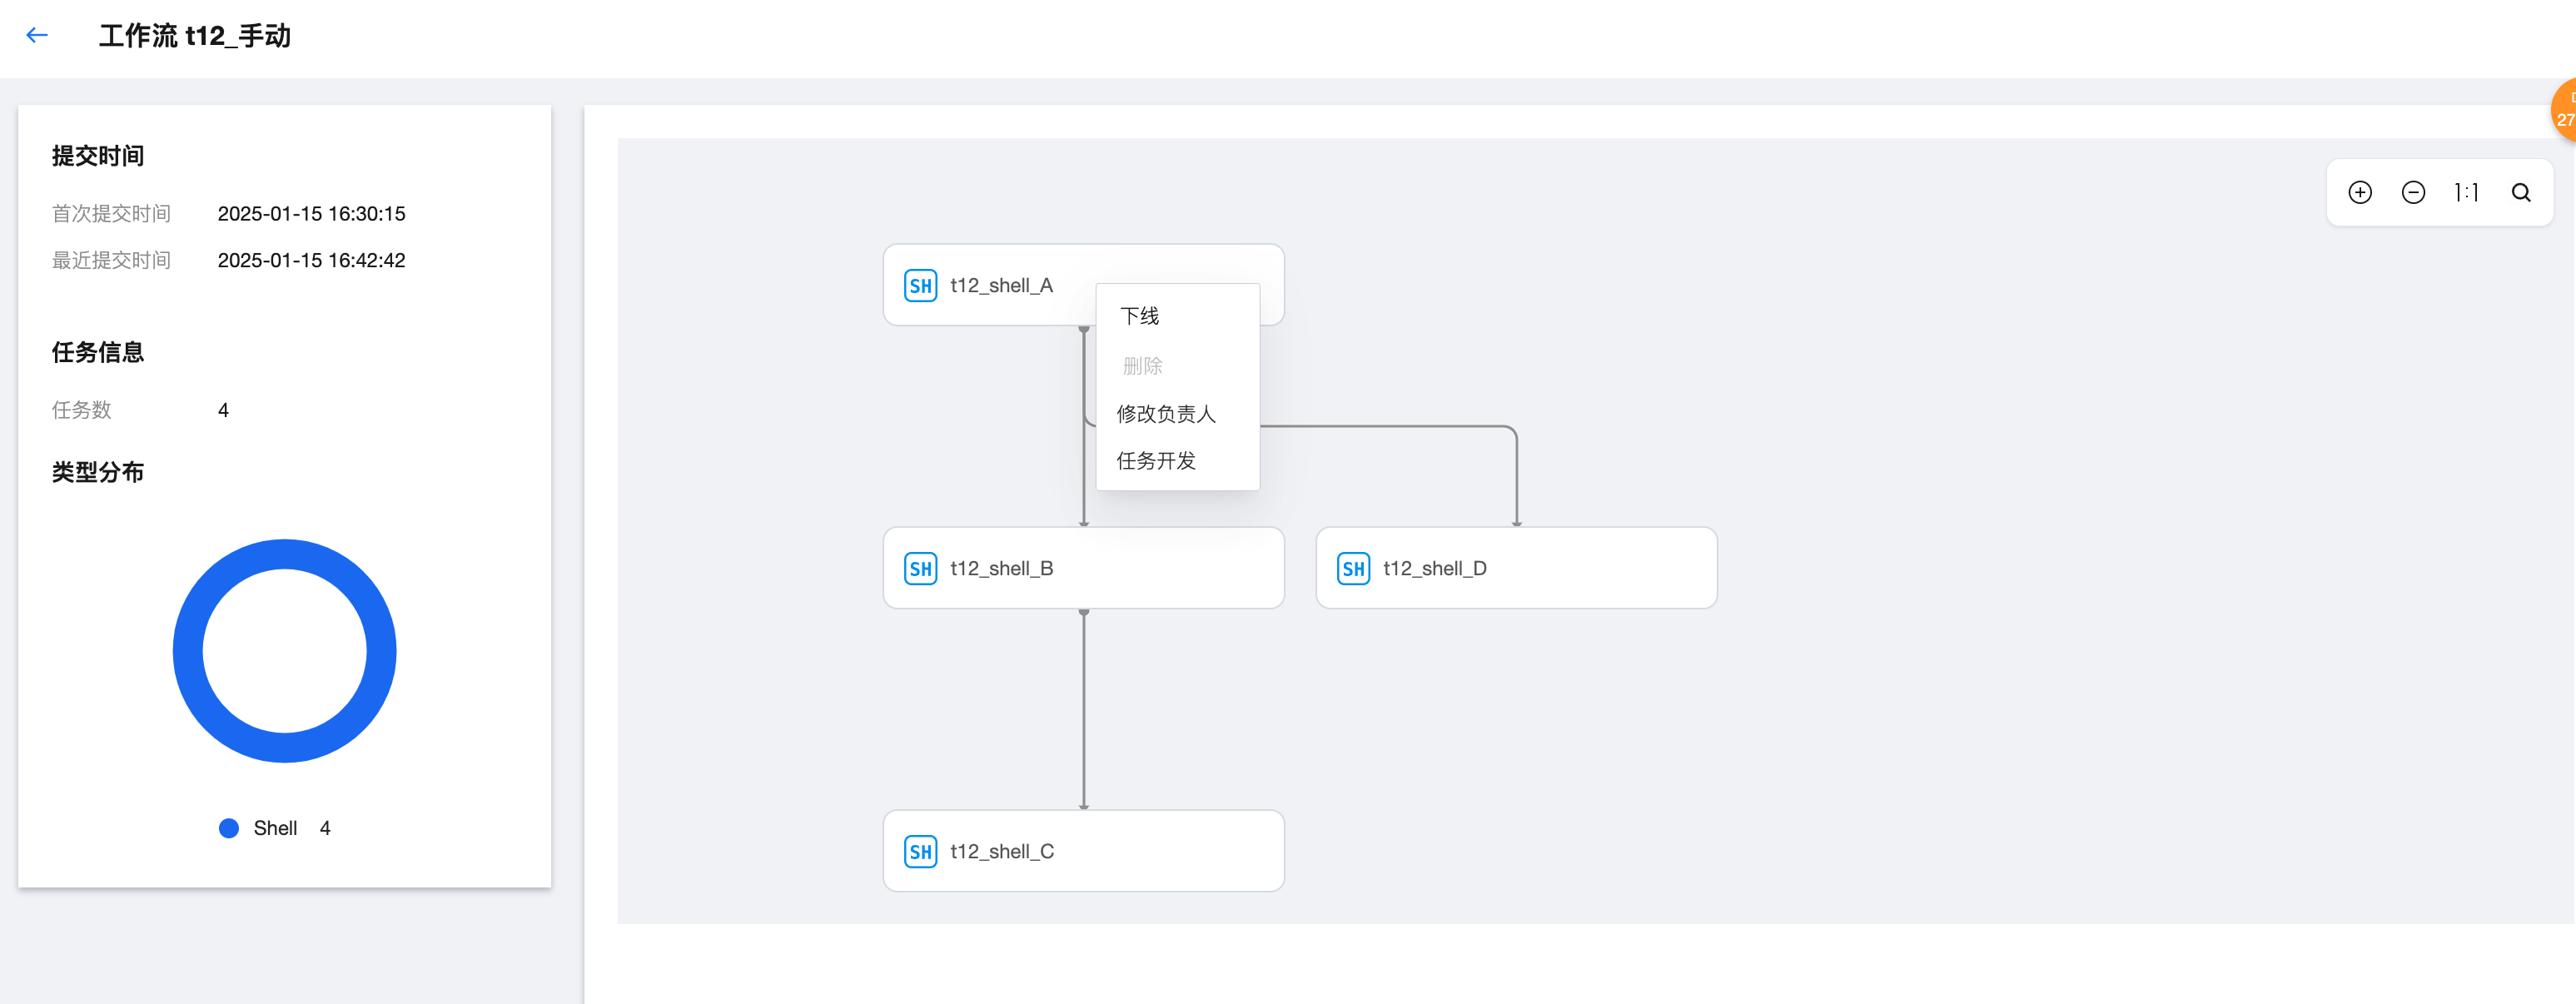Zoom in on the workflow canvas
The image size is (2576, 1004).
(x=2359, y=192)
